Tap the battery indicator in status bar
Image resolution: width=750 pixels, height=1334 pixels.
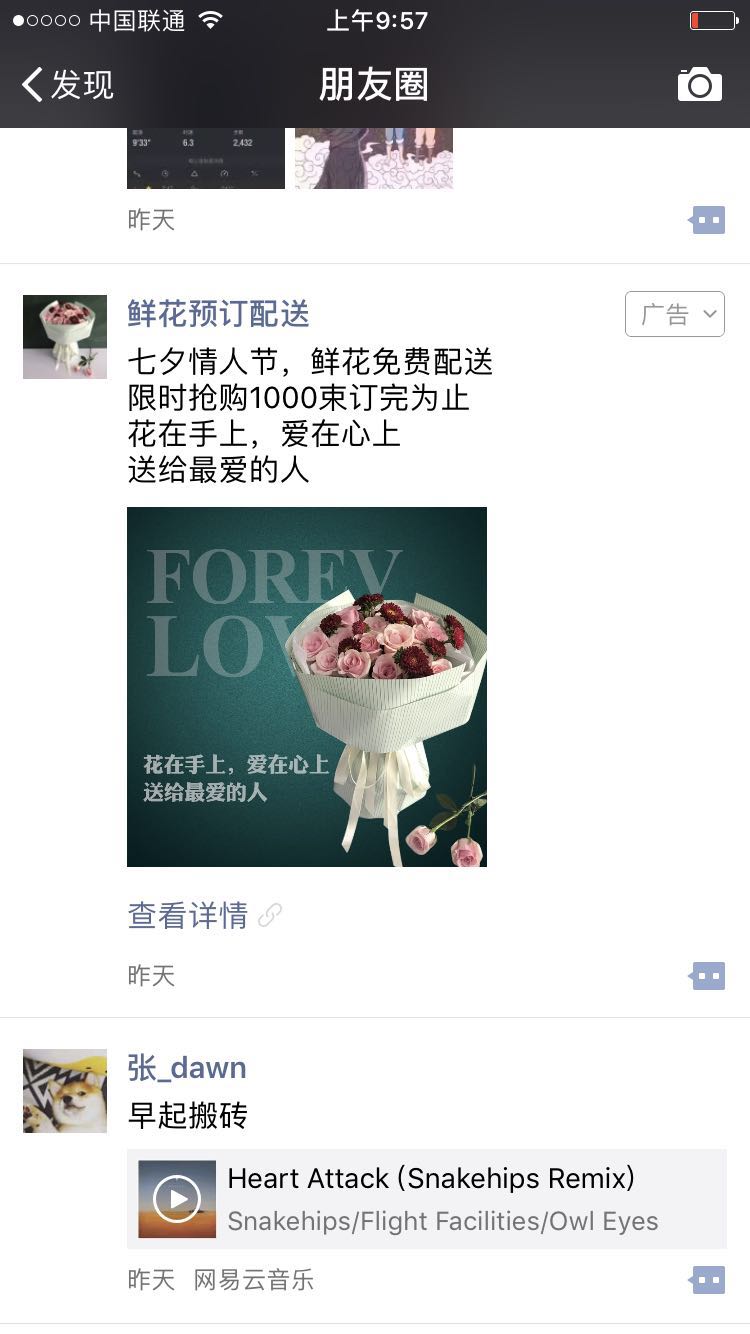tap(714, 20)
